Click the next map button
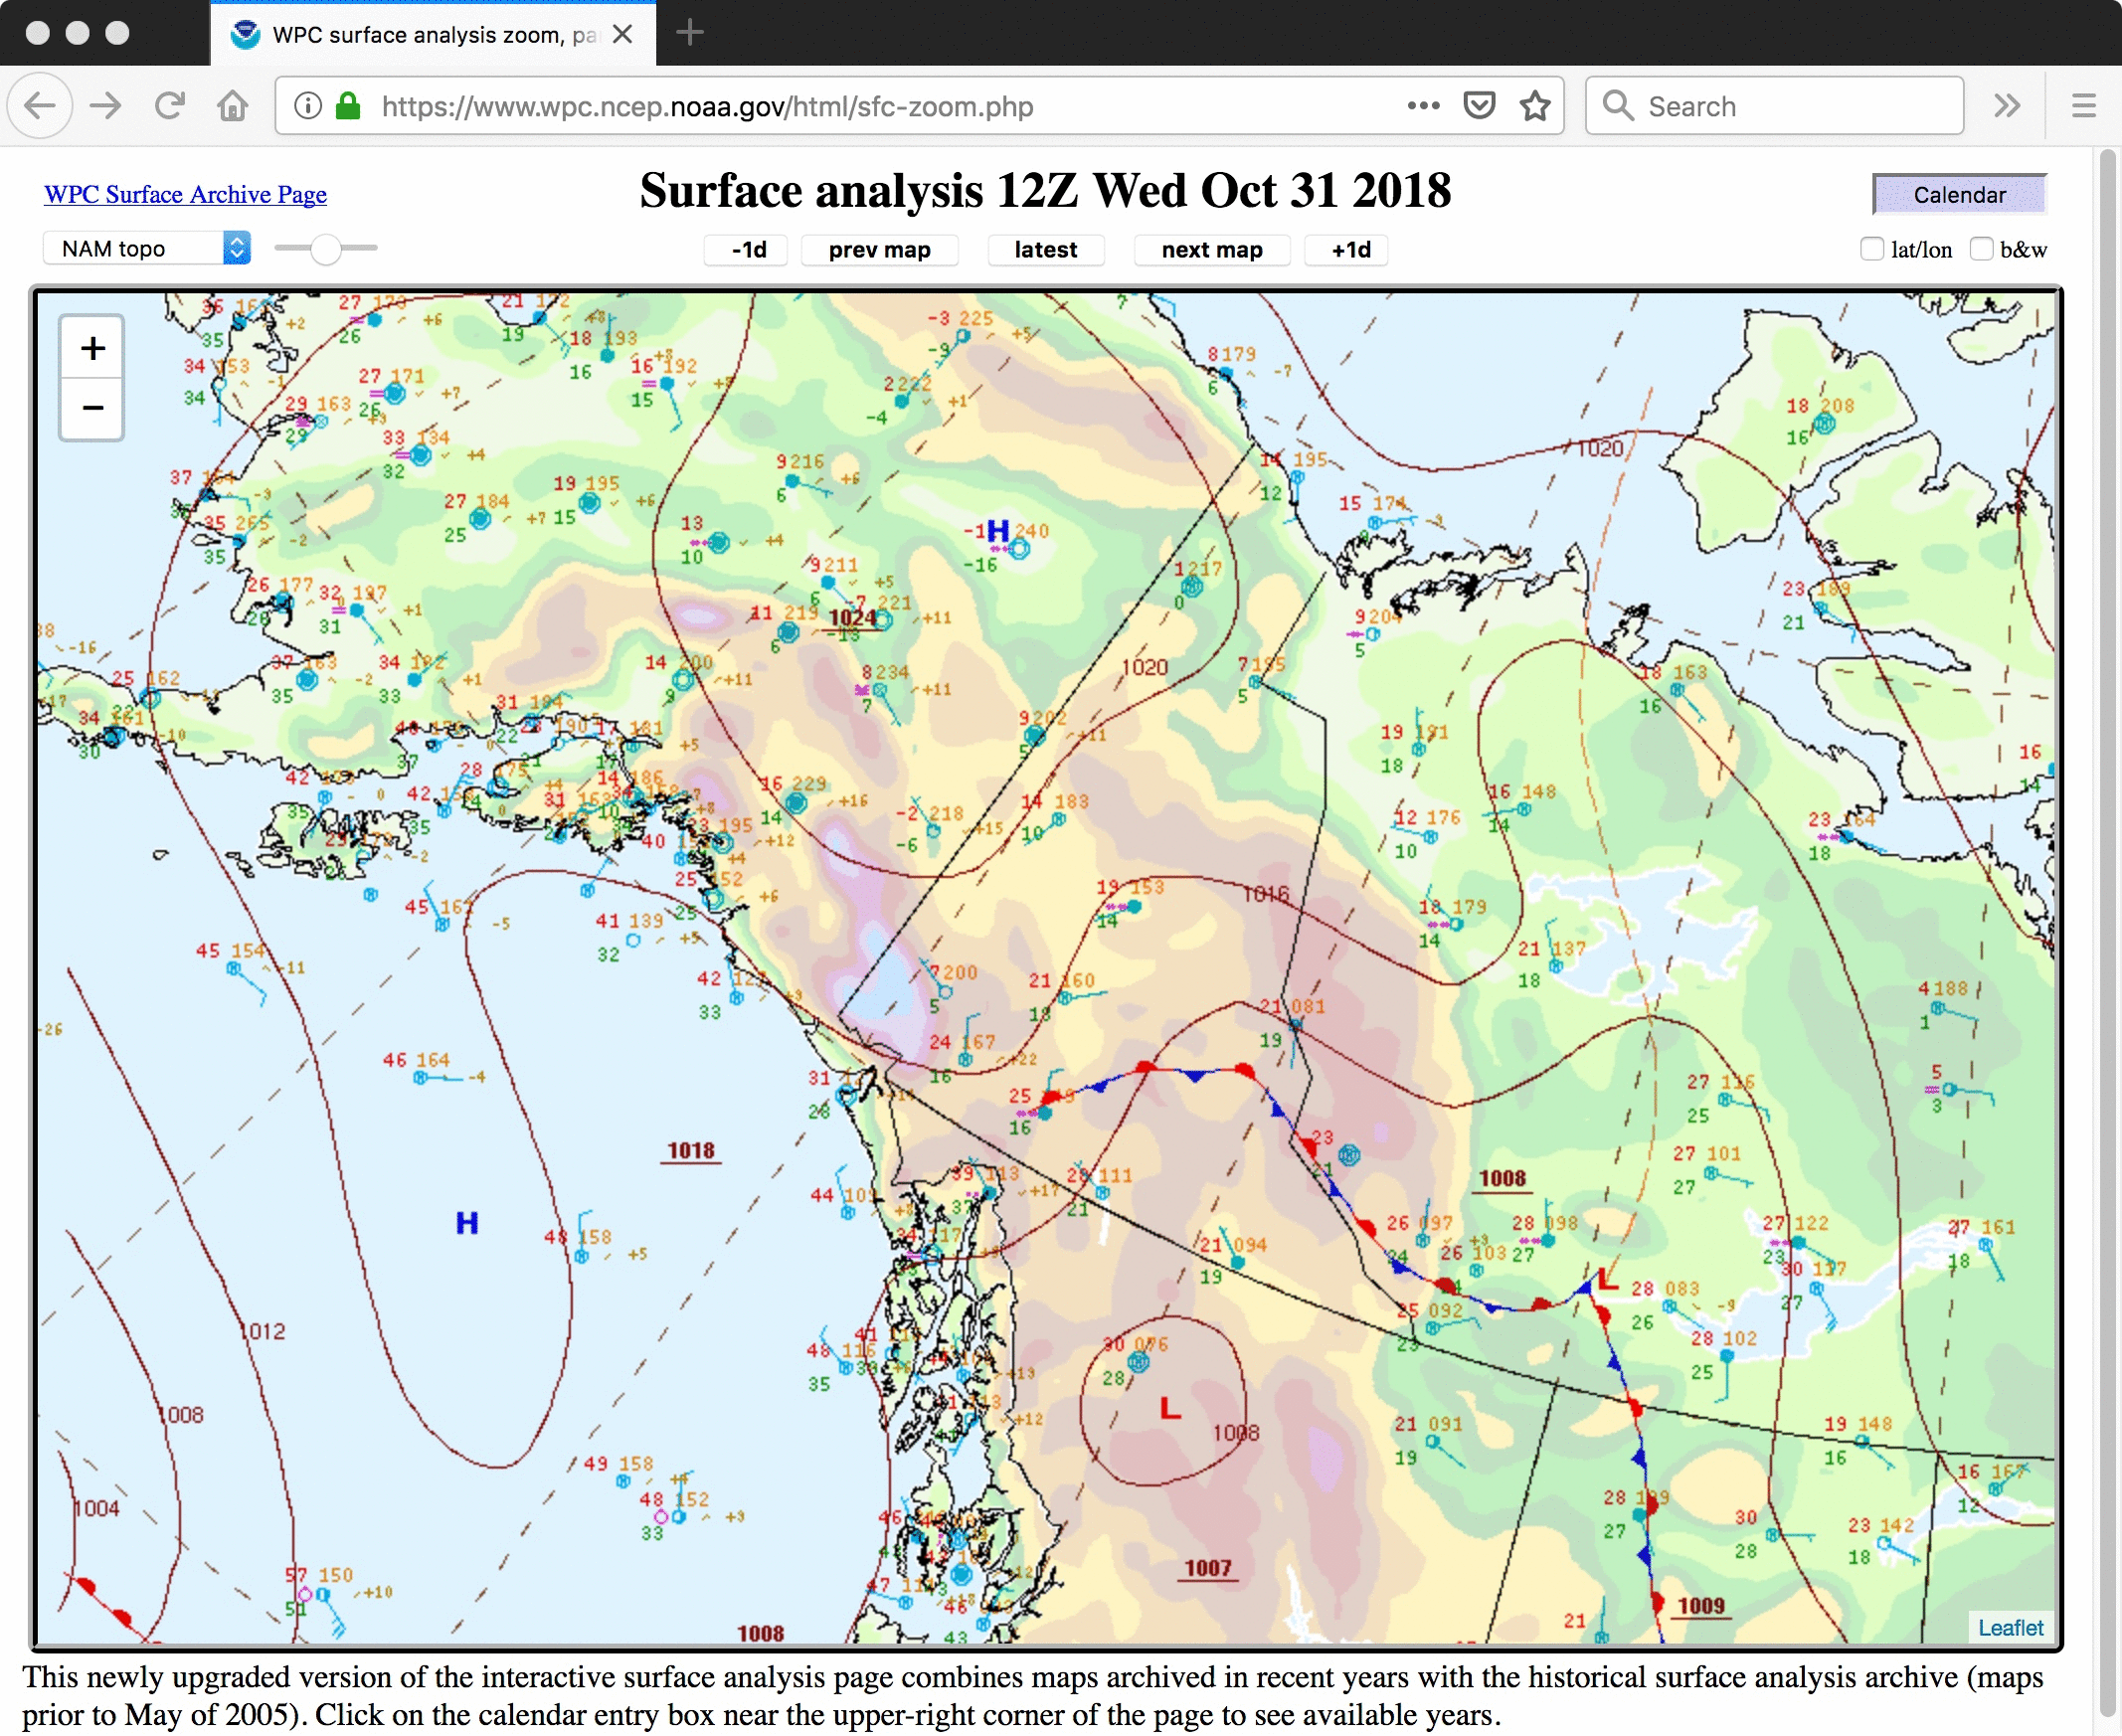Screen dimensions: 2122x1736 pos(1211,250)
